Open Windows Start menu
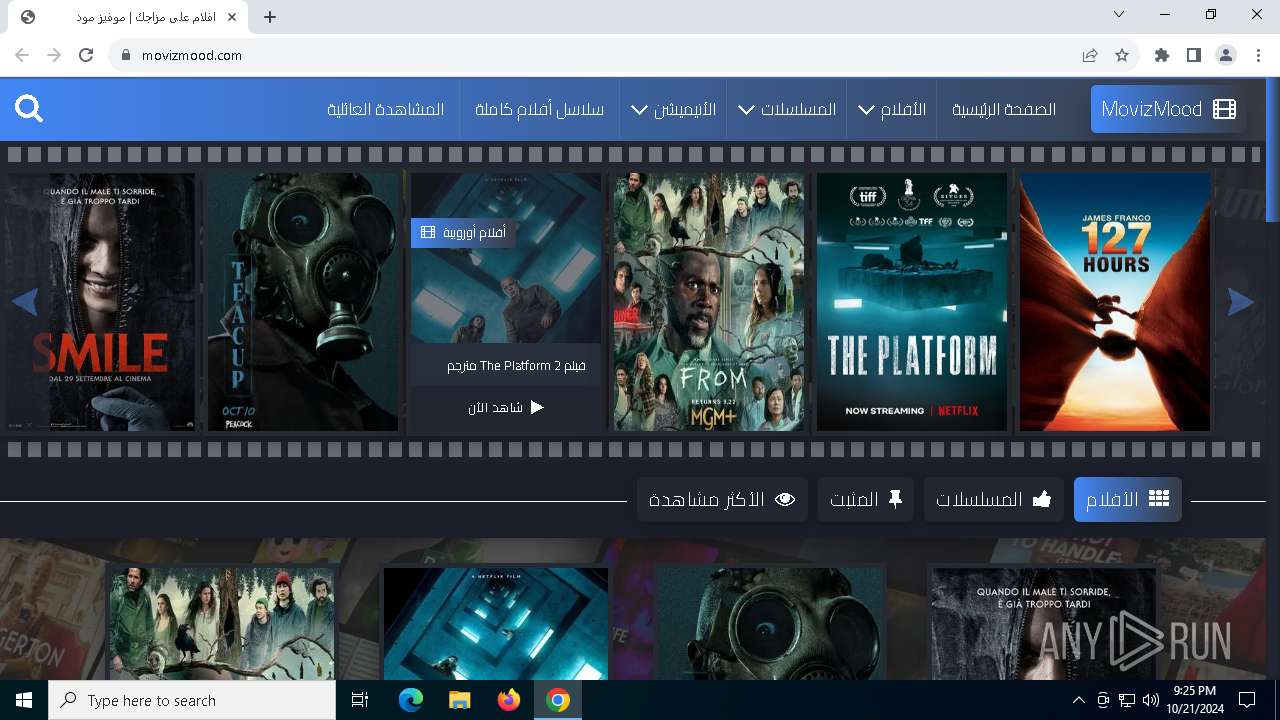 pyautogui.click(x=24, y=700)
